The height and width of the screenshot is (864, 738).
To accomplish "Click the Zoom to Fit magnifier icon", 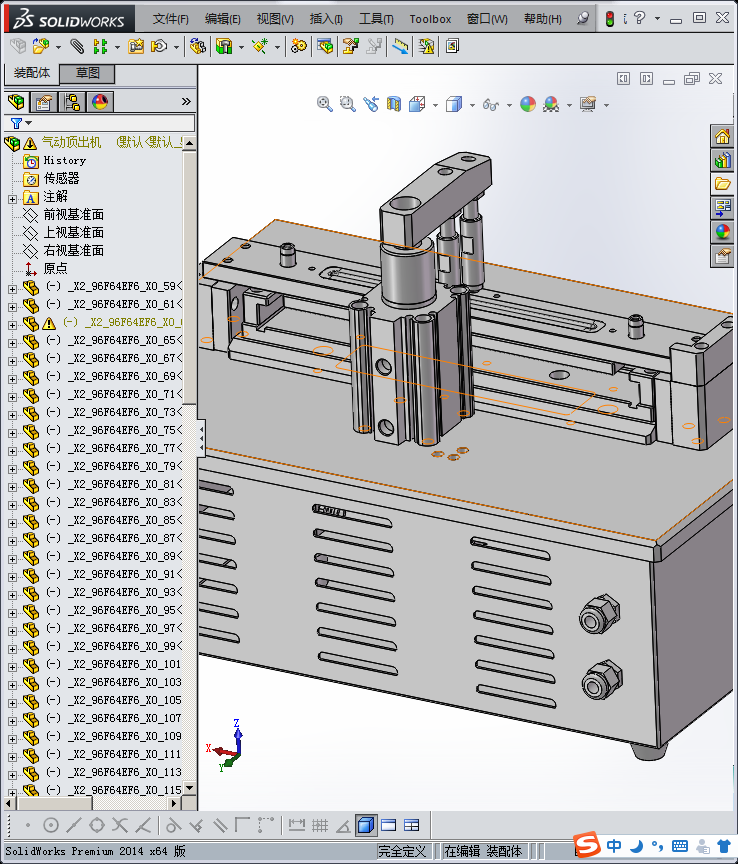I will pyautogui.click(x=324, y=104).
